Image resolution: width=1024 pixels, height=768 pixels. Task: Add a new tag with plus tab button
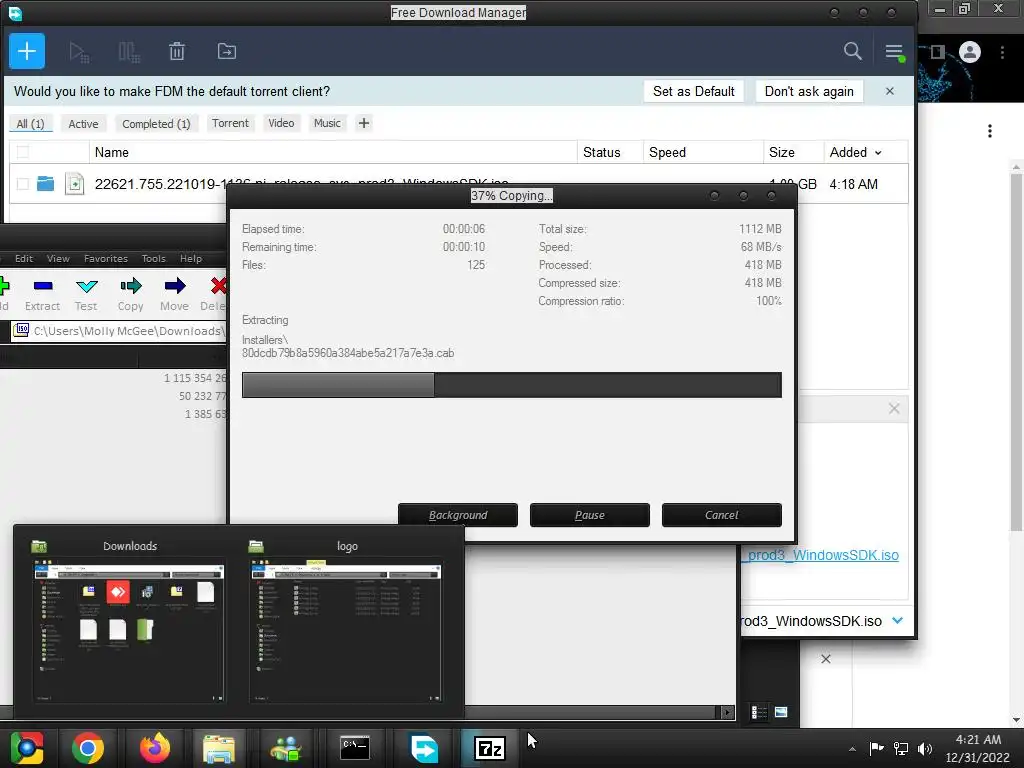(x=364, y=123)
